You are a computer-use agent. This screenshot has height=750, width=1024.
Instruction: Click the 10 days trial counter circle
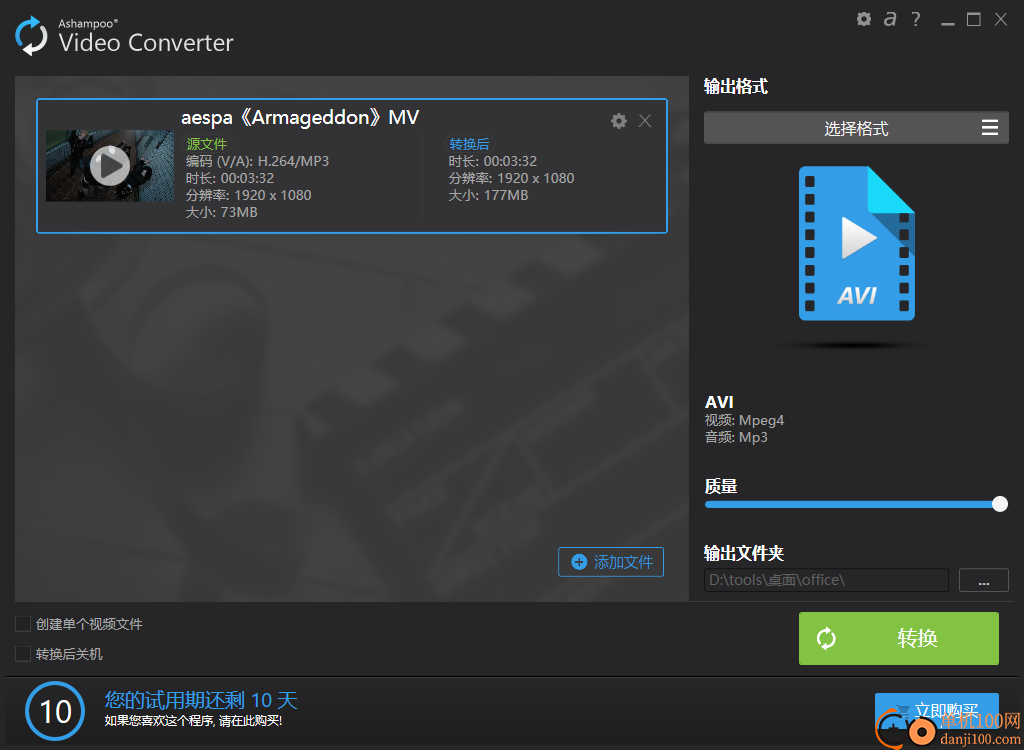pos(55,711)
